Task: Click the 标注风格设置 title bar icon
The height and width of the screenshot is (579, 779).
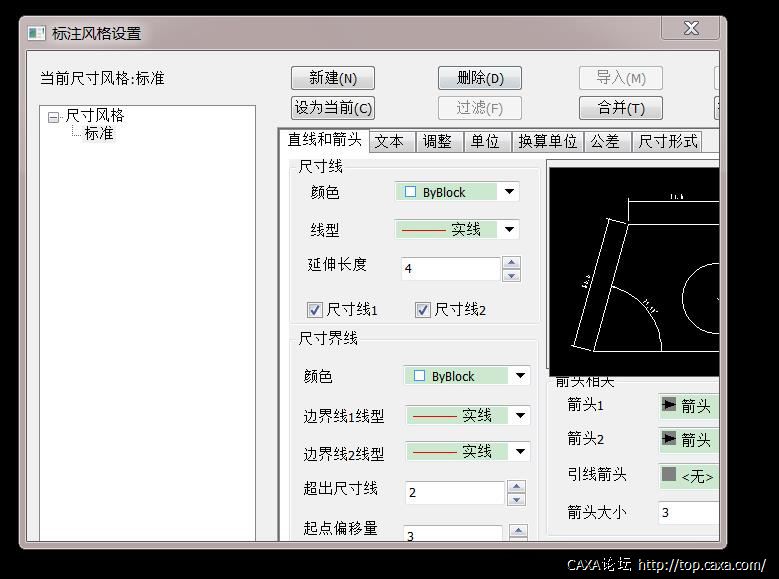Action: click(36, 33)
